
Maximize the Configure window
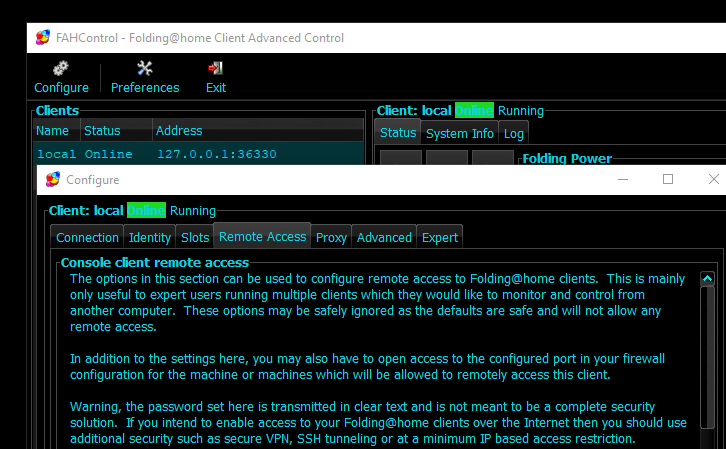[x=668, y=179]
